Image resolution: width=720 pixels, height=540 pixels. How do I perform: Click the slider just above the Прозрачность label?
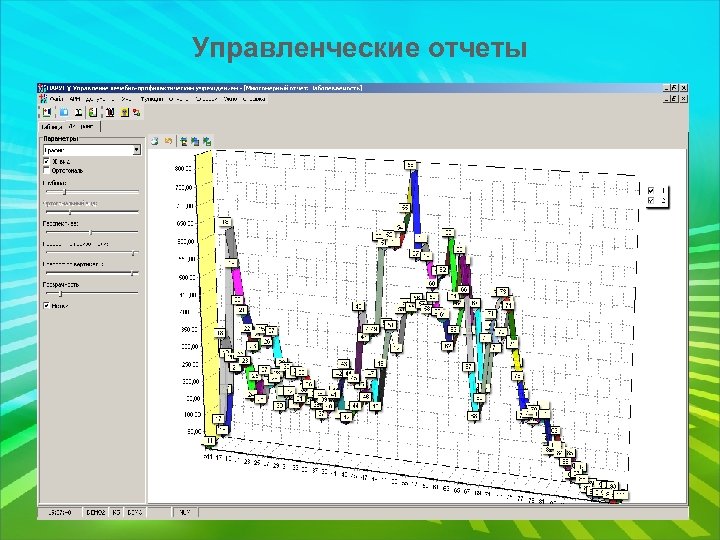91,273
